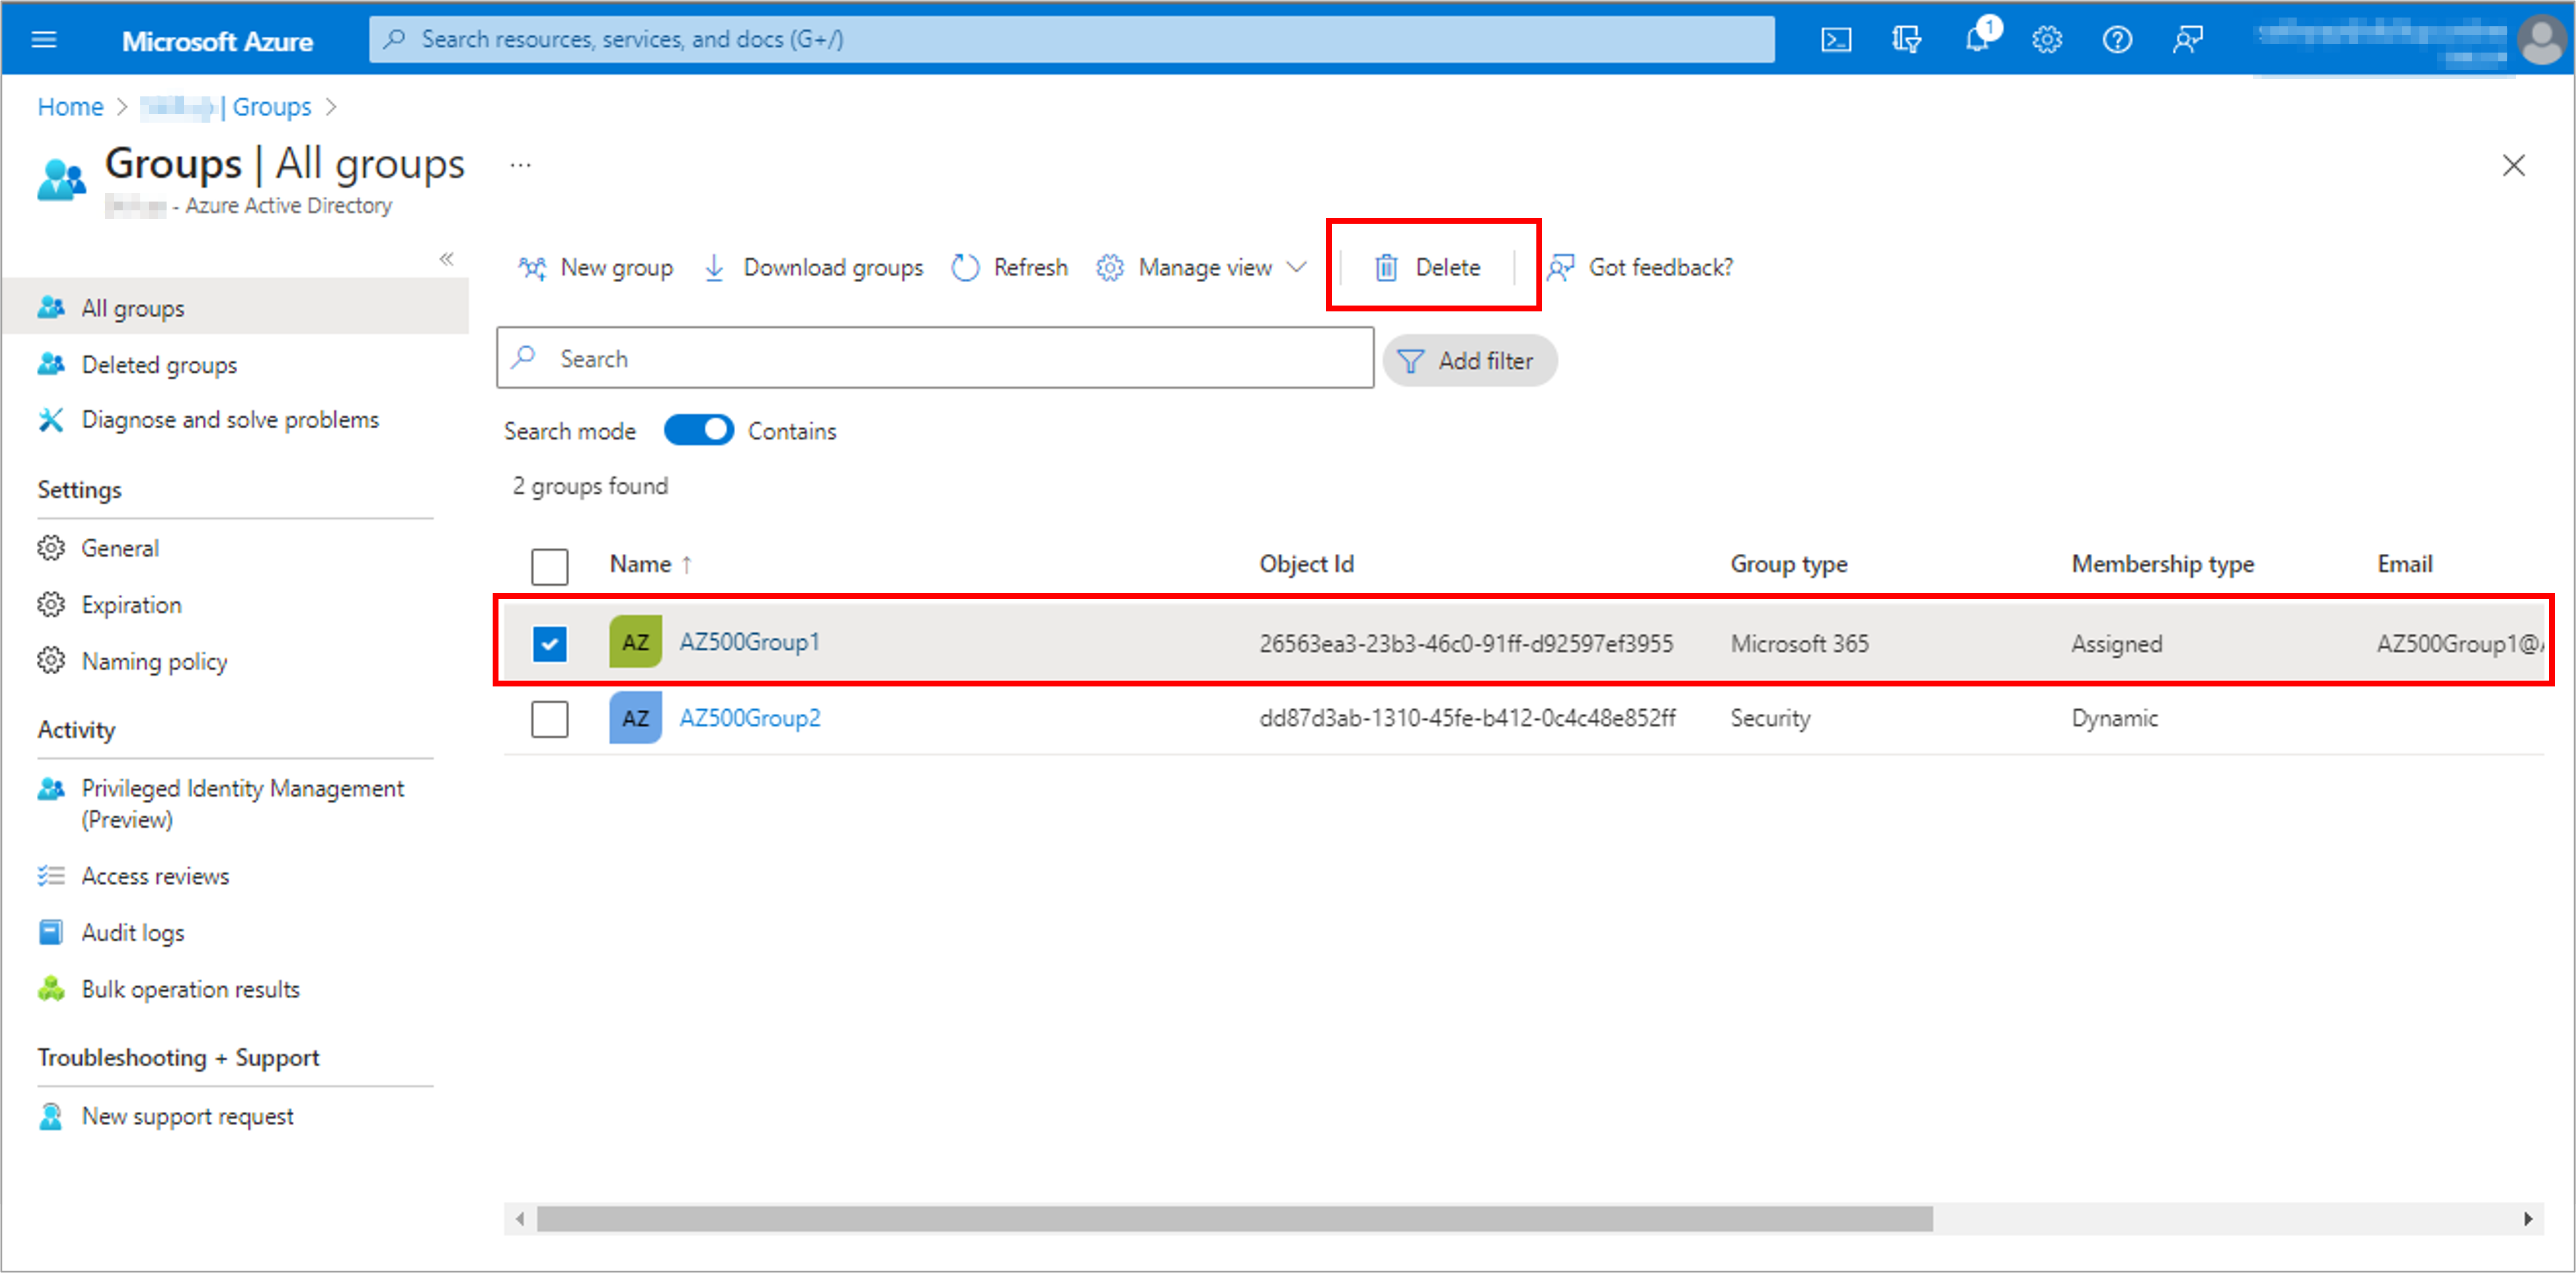Uncheck the AZ500Group1 row checkbox
The width and height of the screenshot is (2576, 1273).
point(550,643)
